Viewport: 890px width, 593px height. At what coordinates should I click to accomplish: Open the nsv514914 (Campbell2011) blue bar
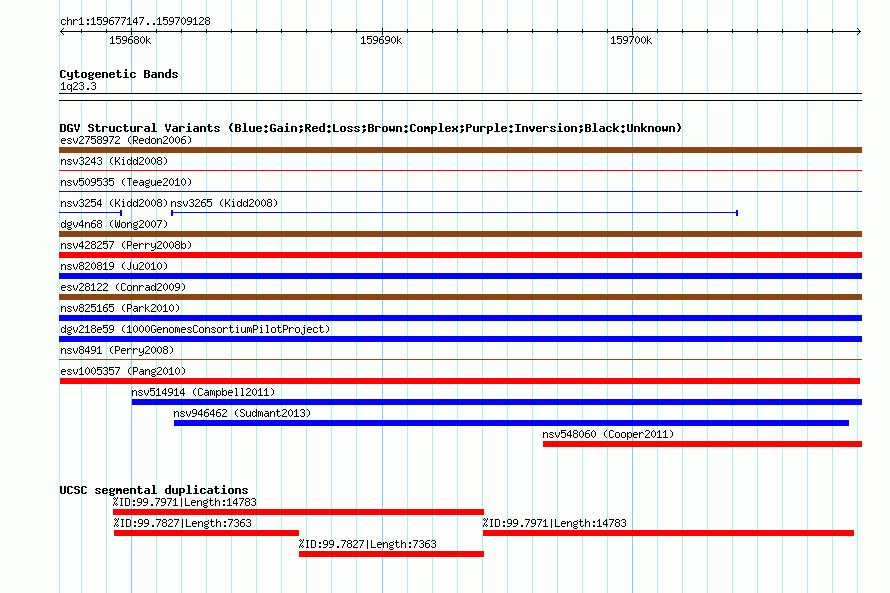click(x=497, y=402)
